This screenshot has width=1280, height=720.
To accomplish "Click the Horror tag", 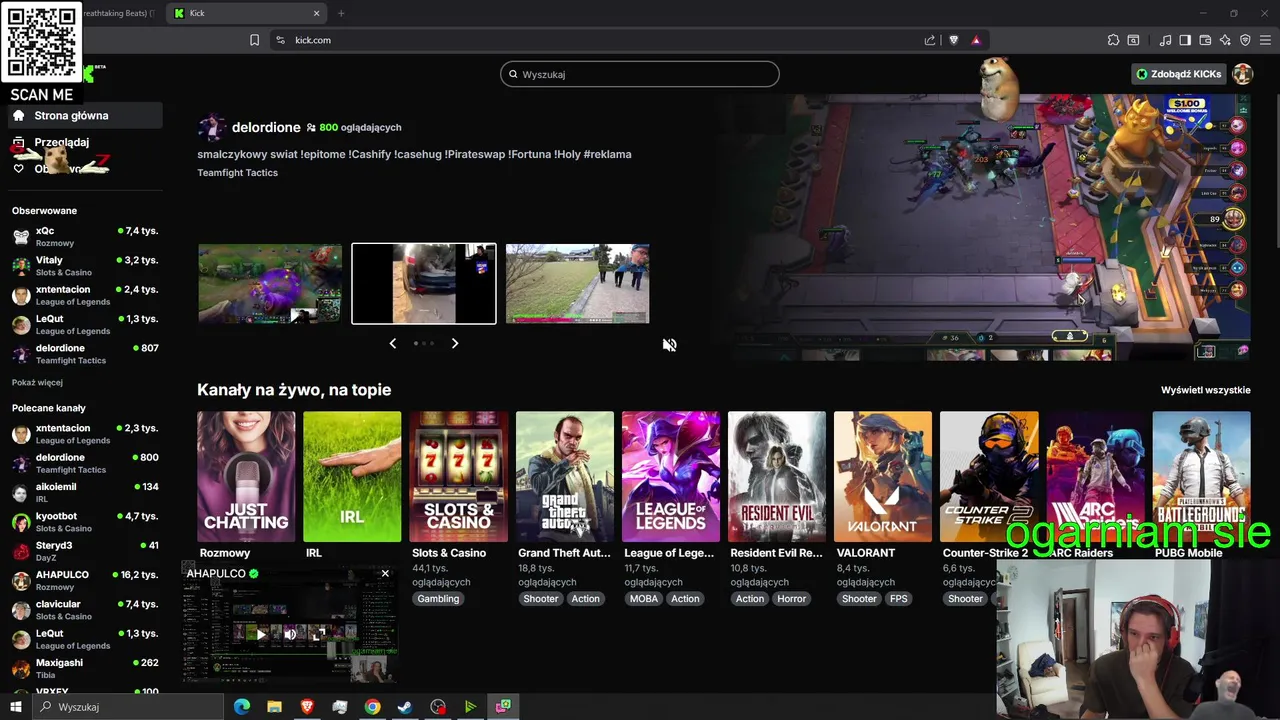I will click(x=791, y=599).
